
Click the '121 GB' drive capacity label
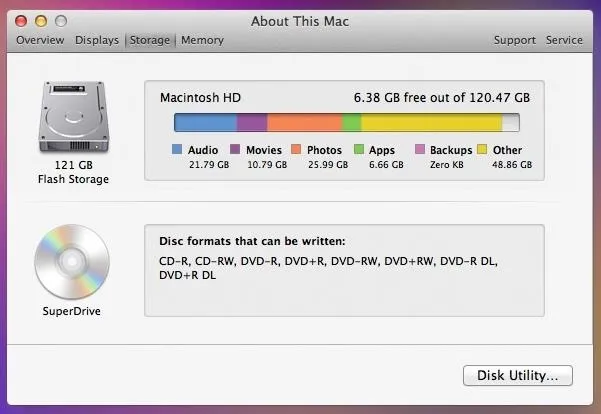click(74, 165)
